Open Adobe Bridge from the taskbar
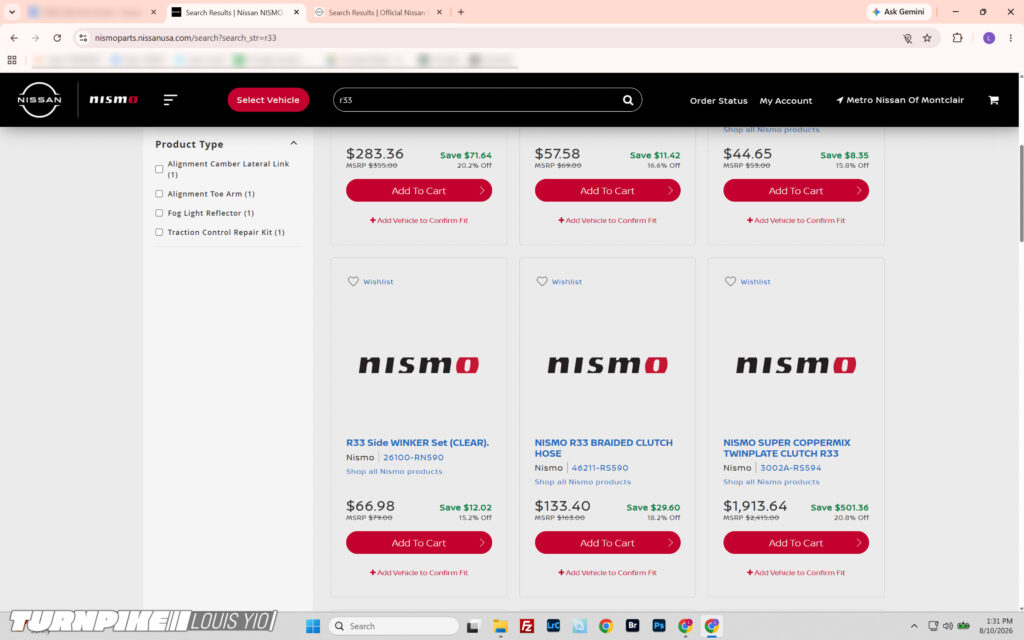Image resolution: width=1024 pixels, height=640 pixels. click(632, 626)
